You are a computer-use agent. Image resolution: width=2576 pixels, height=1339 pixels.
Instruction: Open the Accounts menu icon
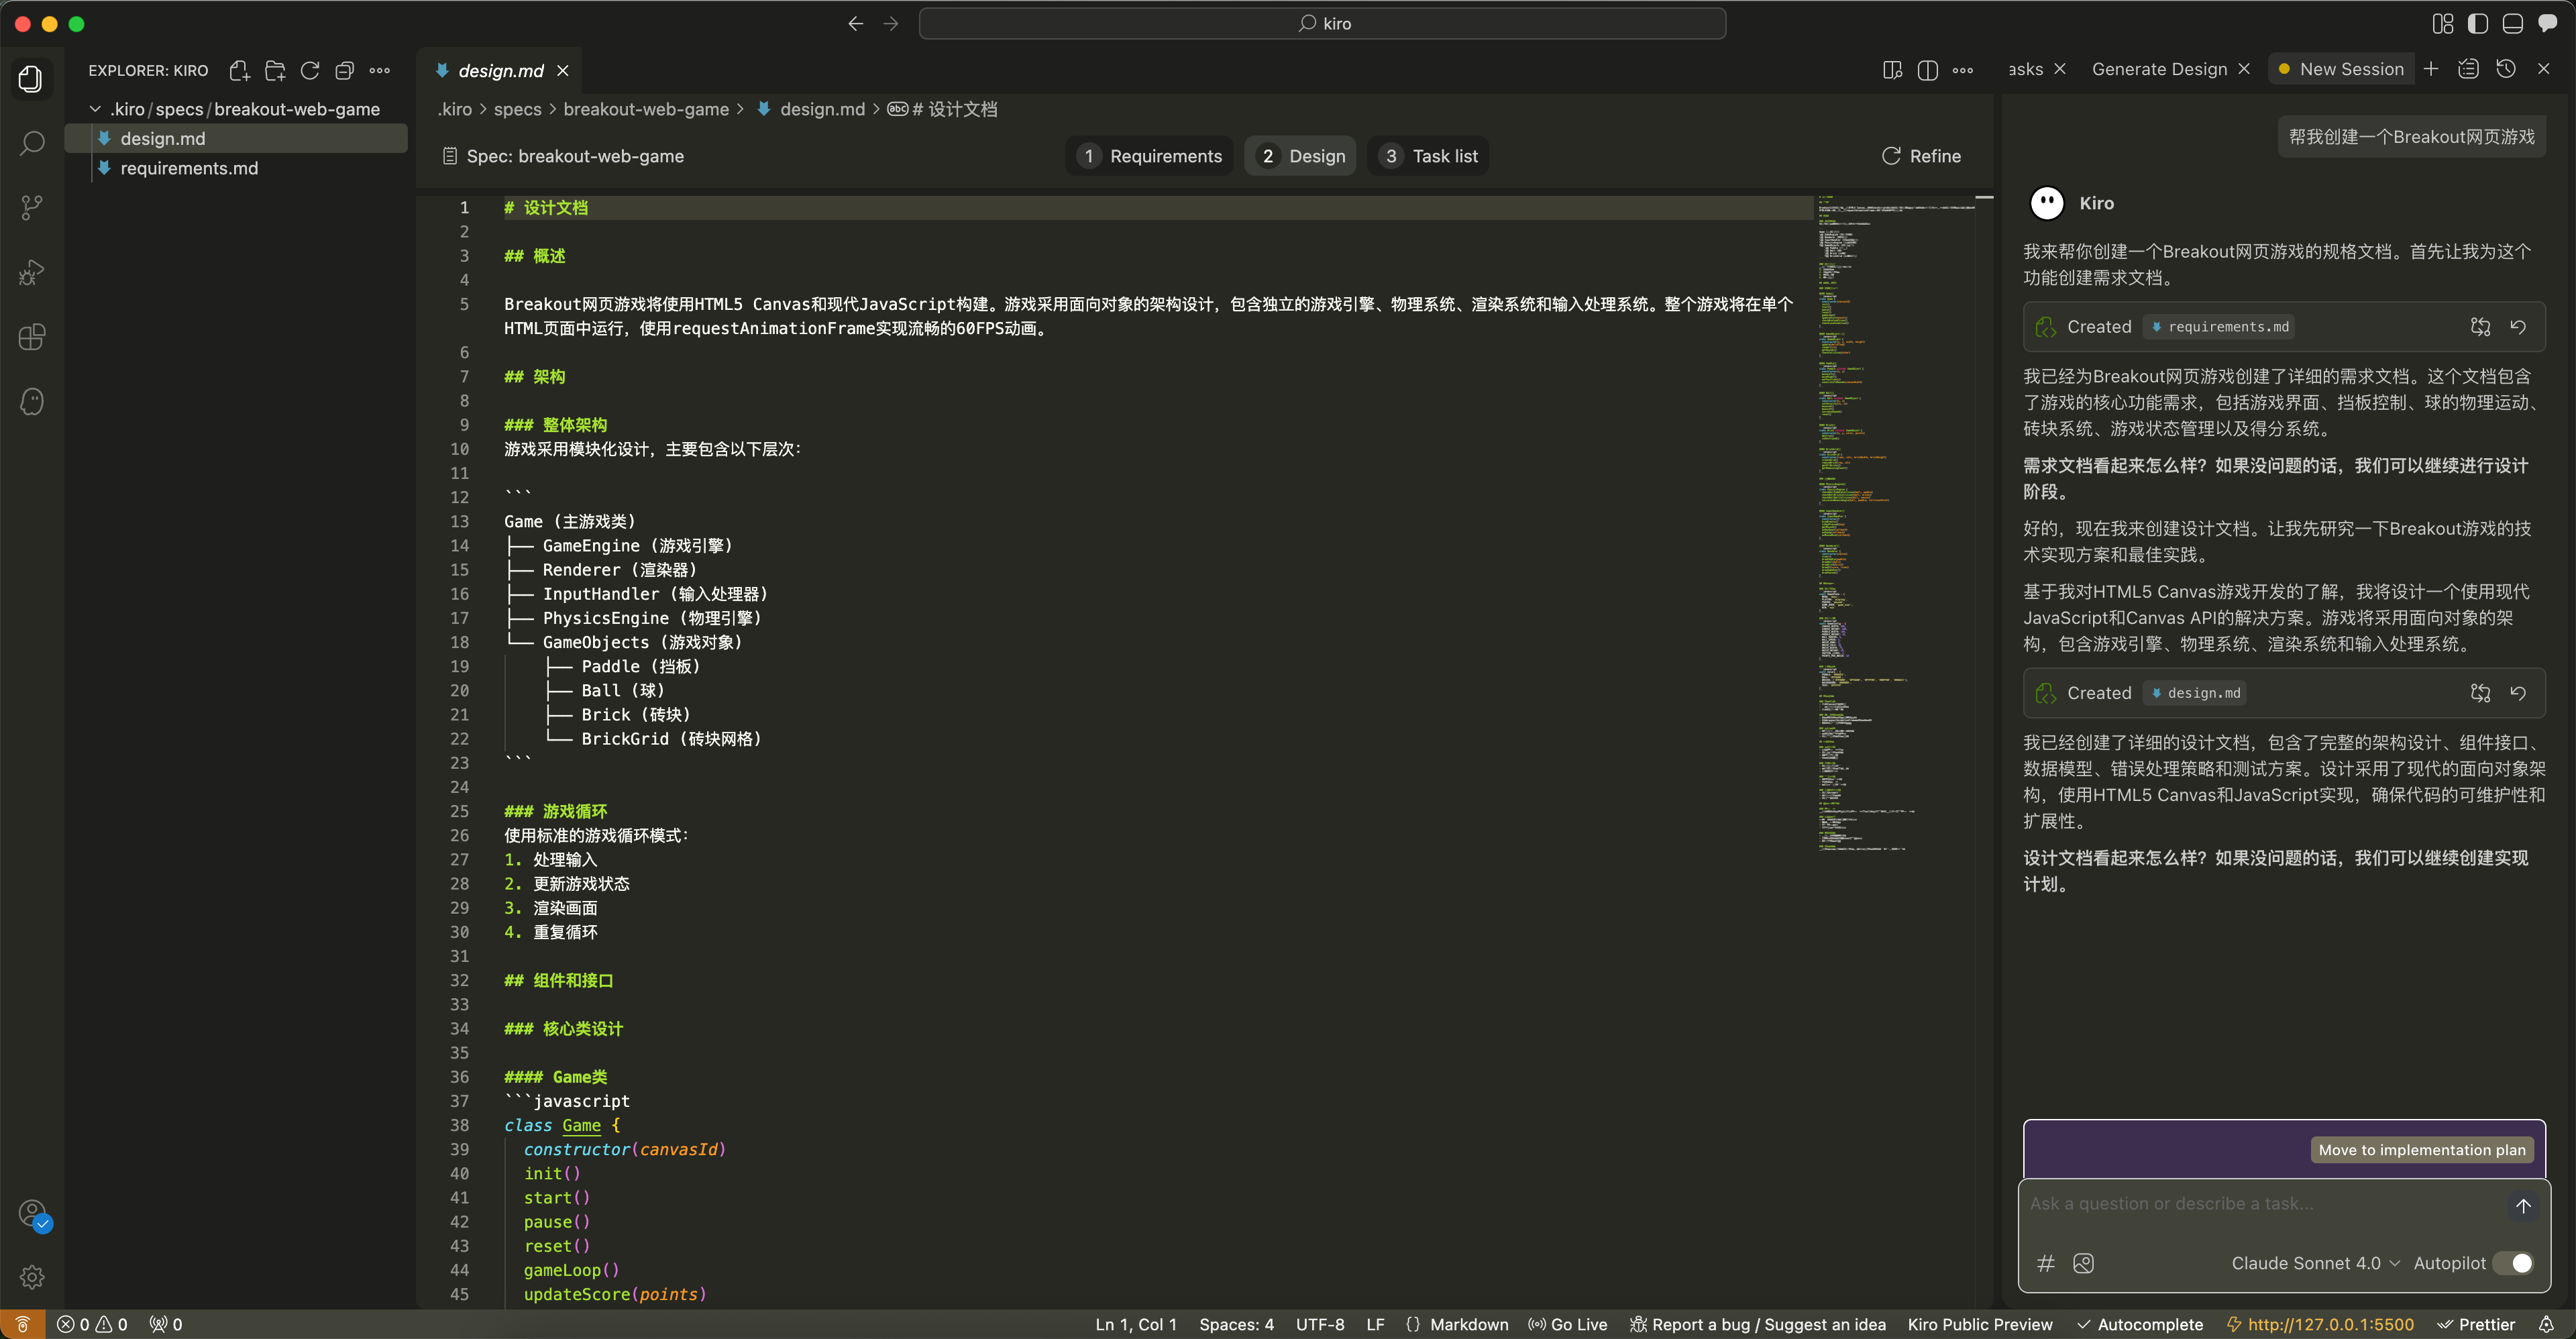tap(32, 1214)
